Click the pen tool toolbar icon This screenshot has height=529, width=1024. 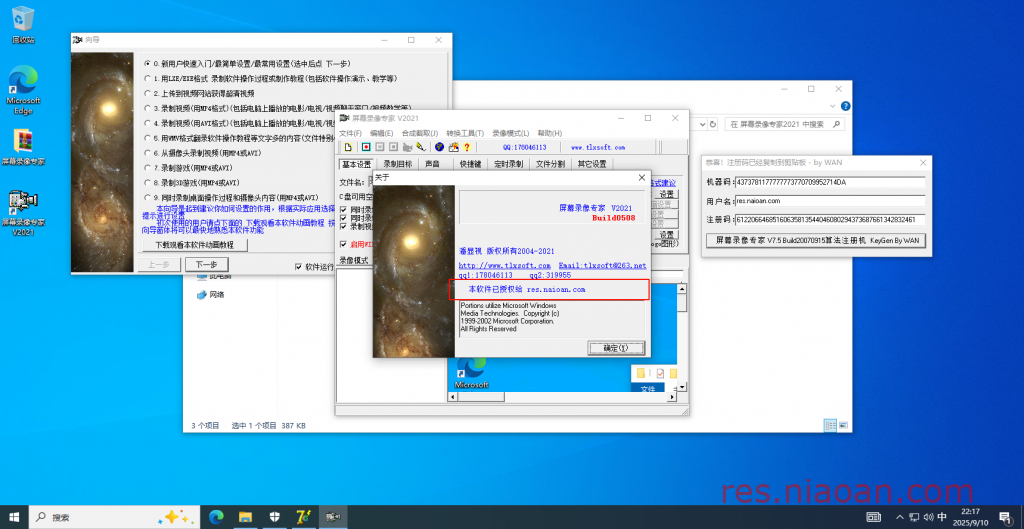[x=421, y=147]
